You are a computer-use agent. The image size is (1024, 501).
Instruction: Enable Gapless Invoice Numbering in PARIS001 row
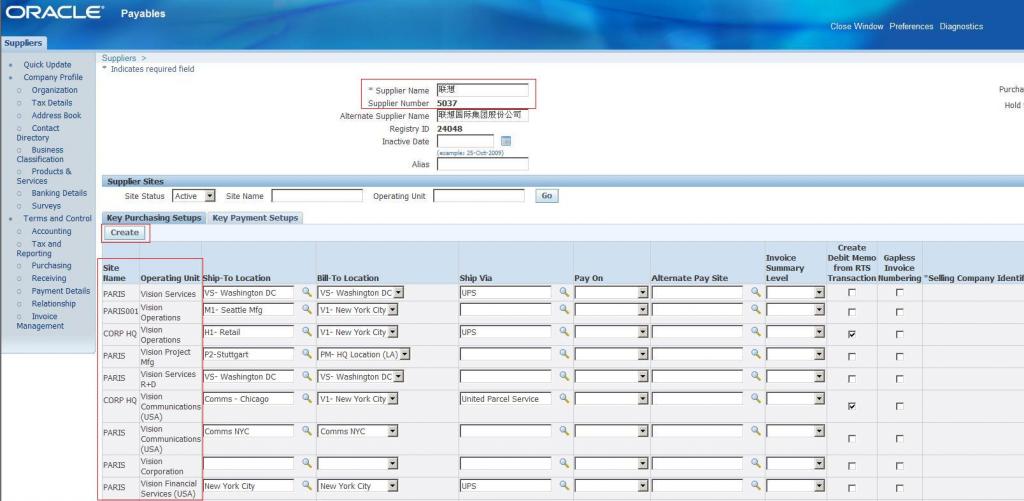pyautogui.click(x=900, y=312)
